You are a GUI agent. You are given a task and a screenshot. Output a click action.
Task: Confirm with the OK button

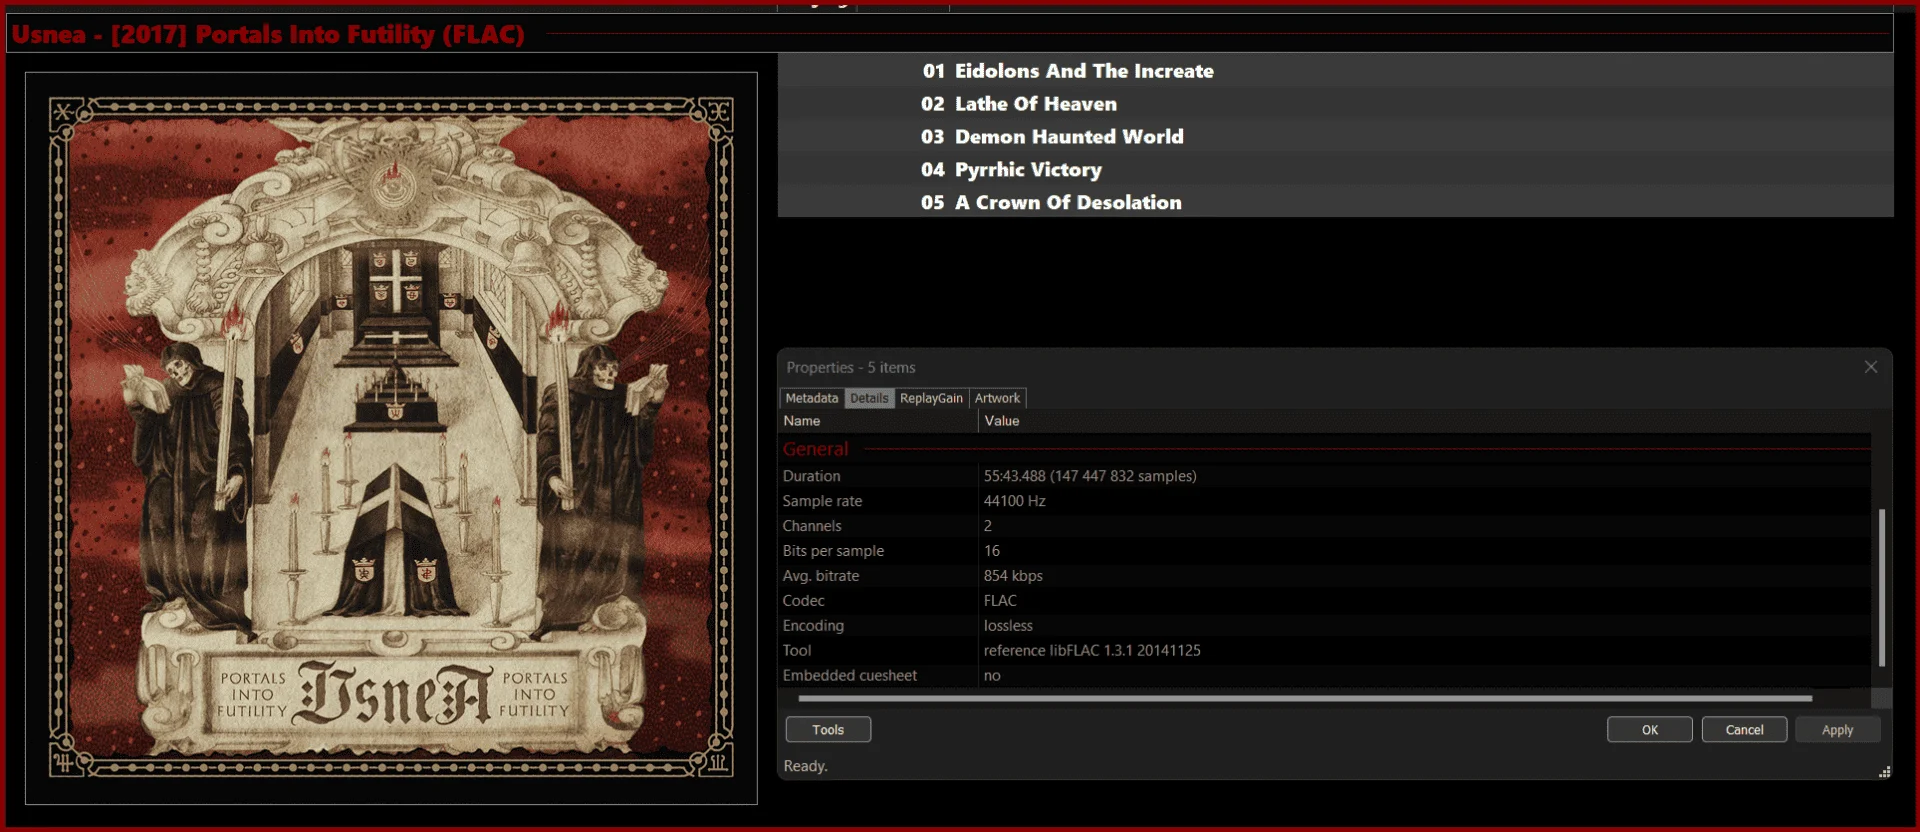click(1650, 730)
